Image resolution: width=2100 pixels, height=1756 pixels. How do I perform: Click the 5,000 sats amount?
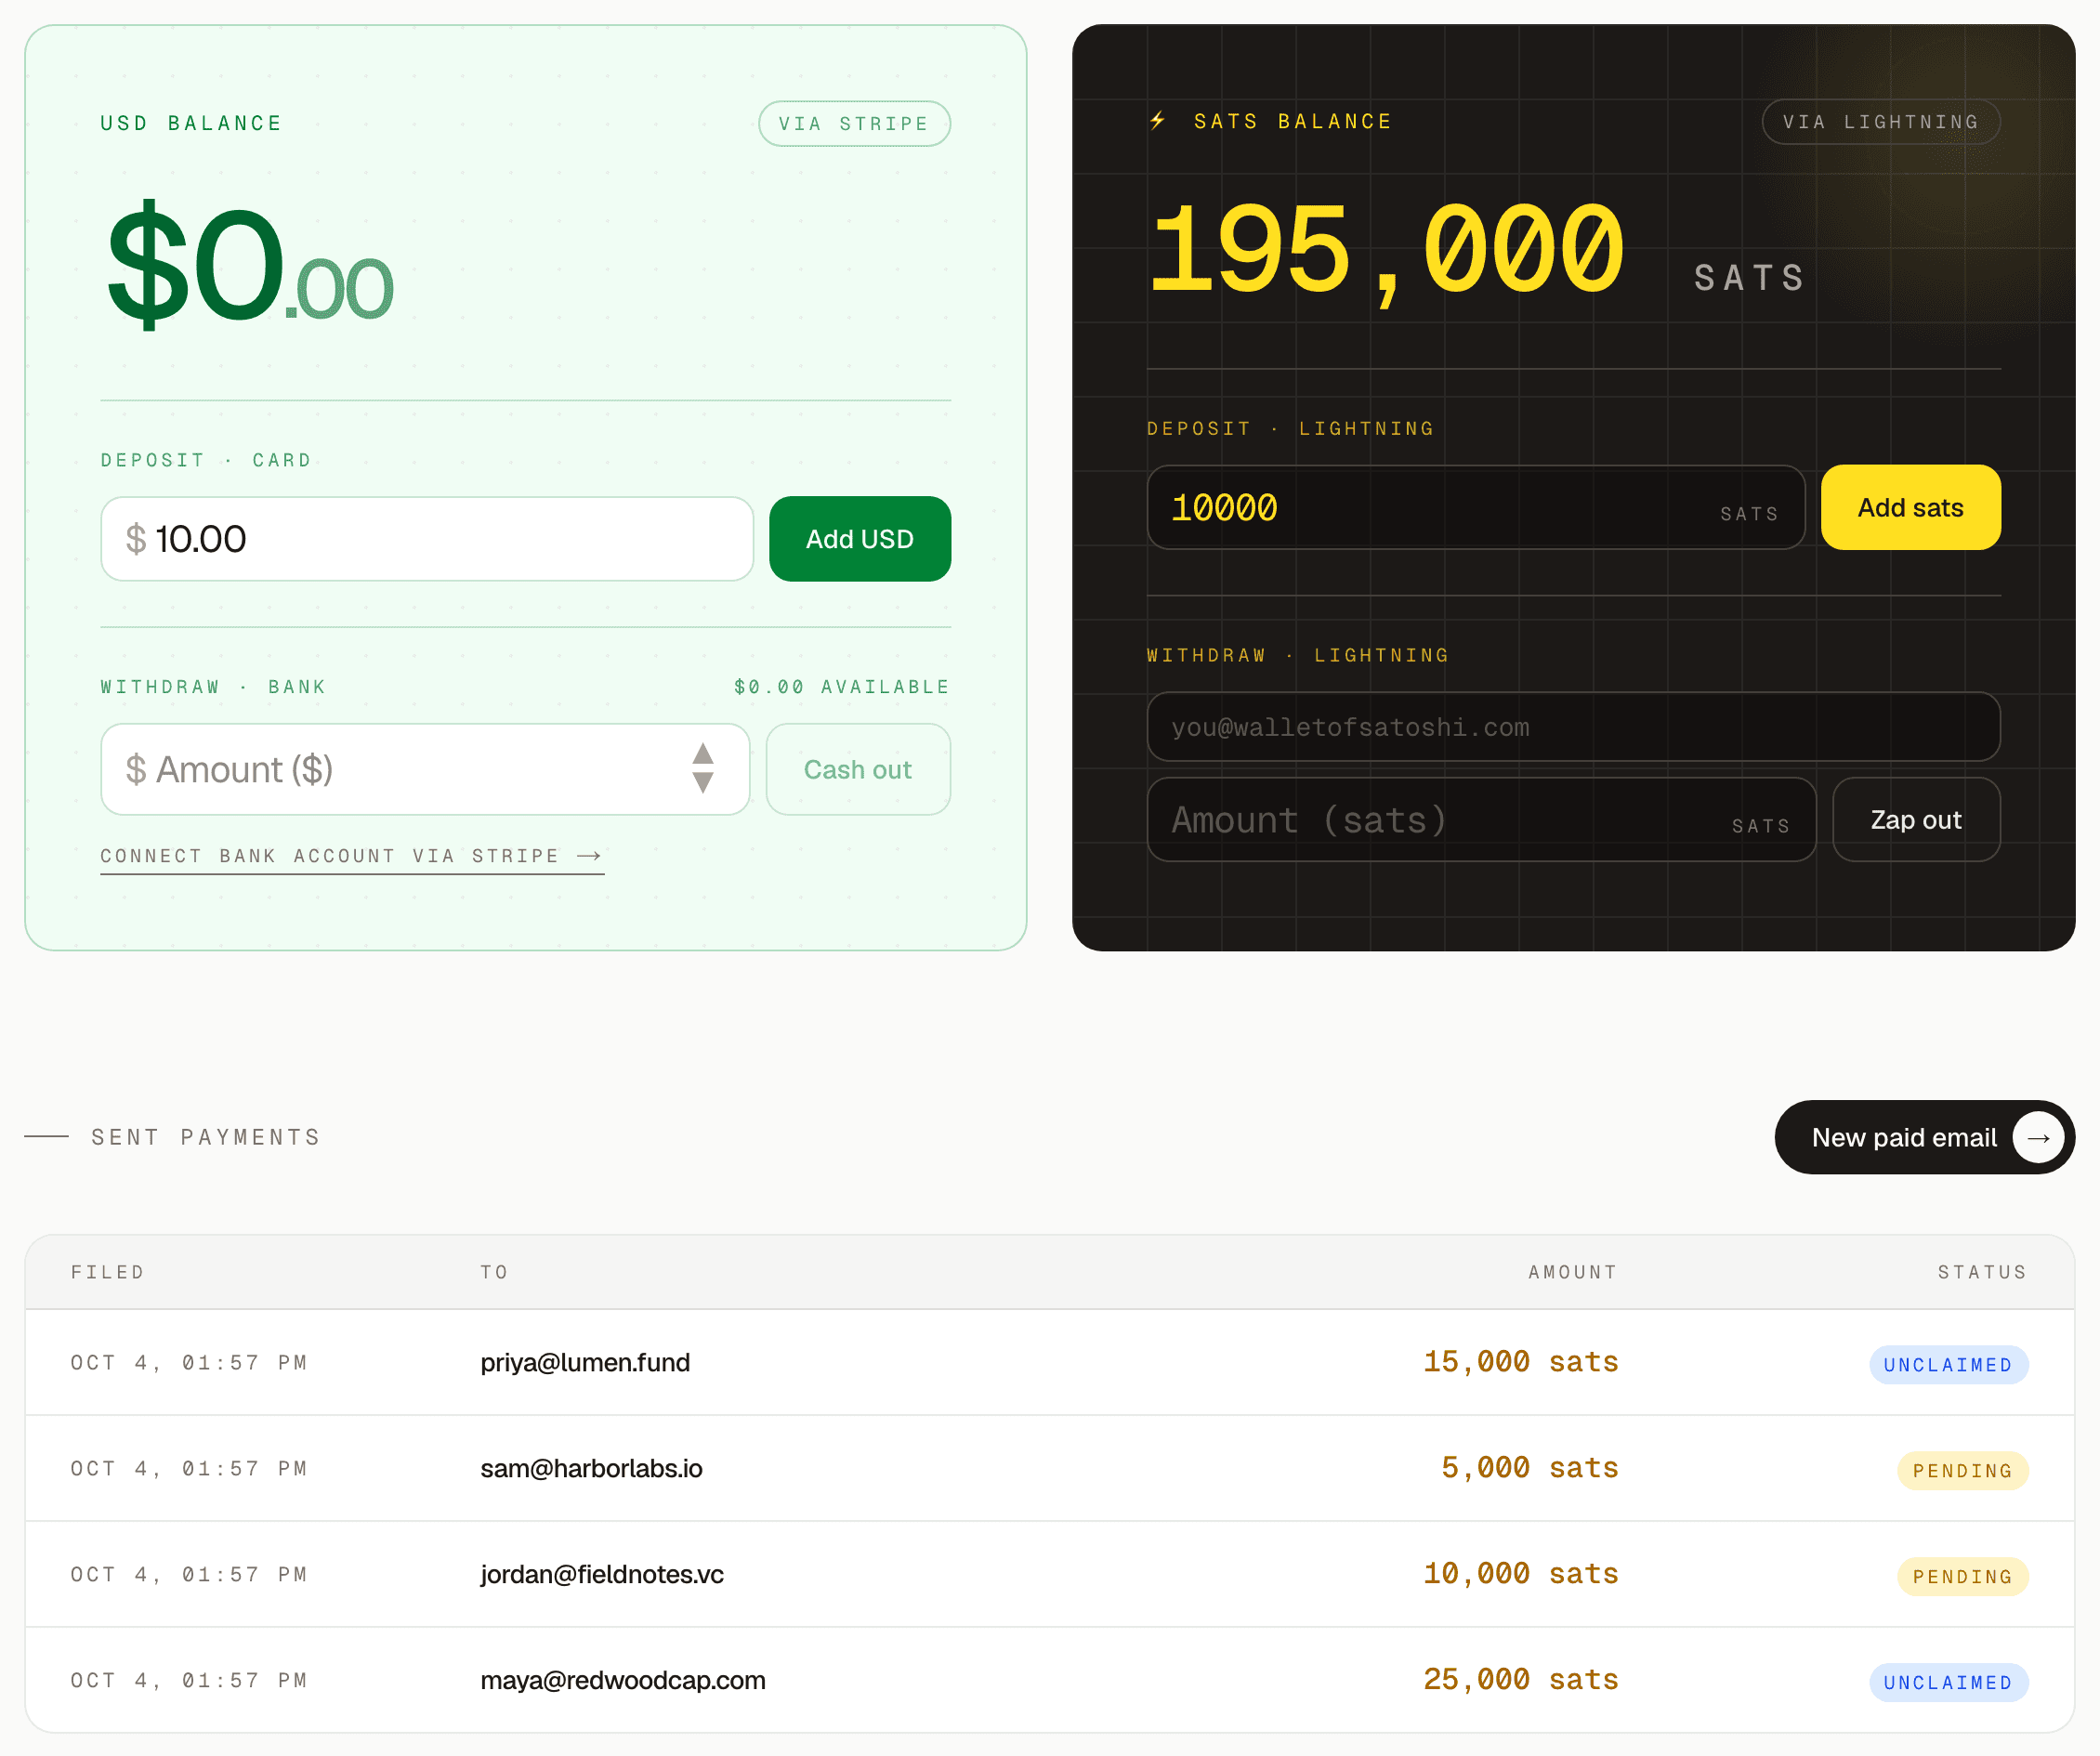1530,1468
